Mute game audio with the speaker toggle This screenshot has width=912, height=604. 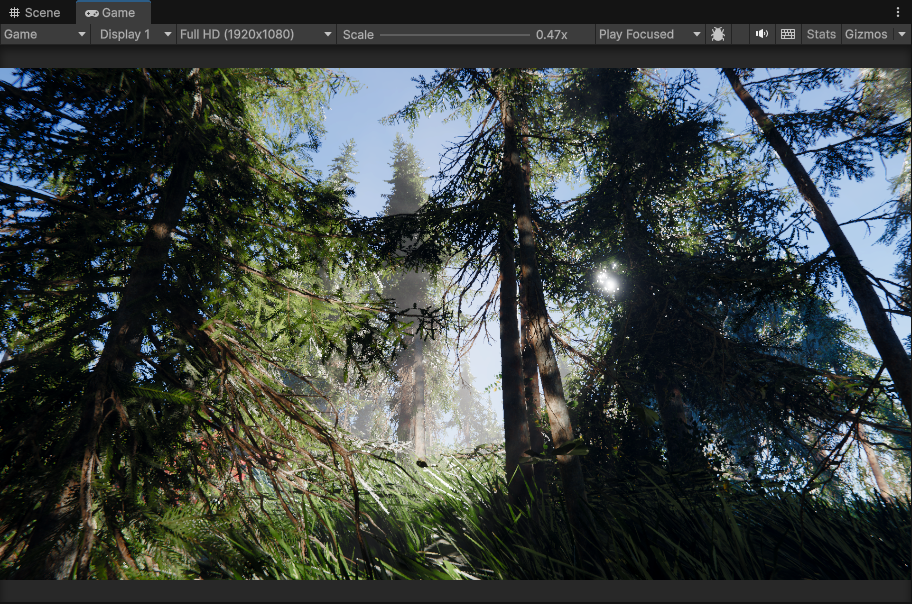[762, 34]
